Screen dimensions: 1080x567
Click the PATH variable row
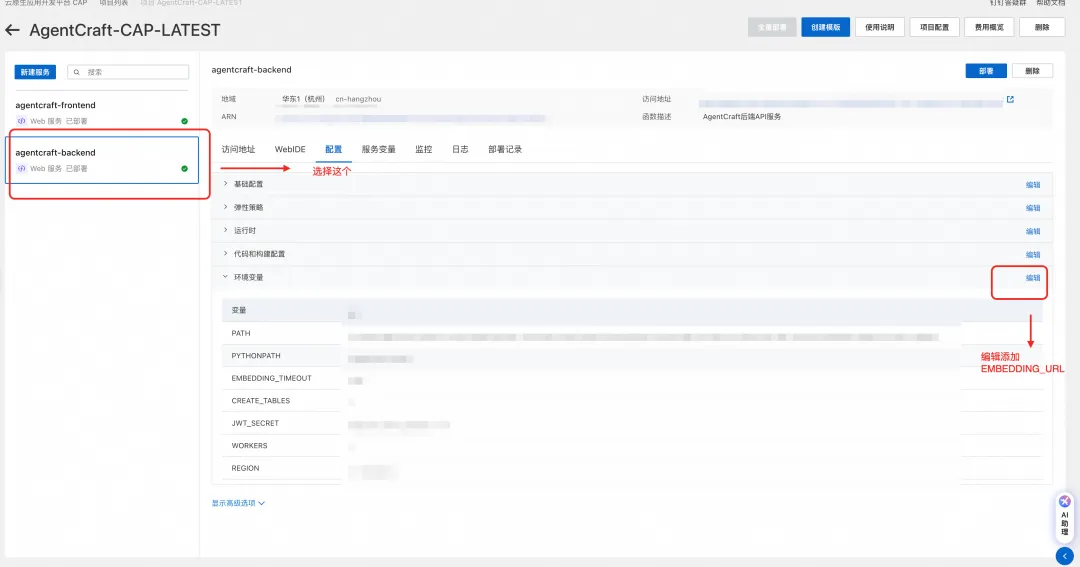pyautogui.click(x=632, y=333)
